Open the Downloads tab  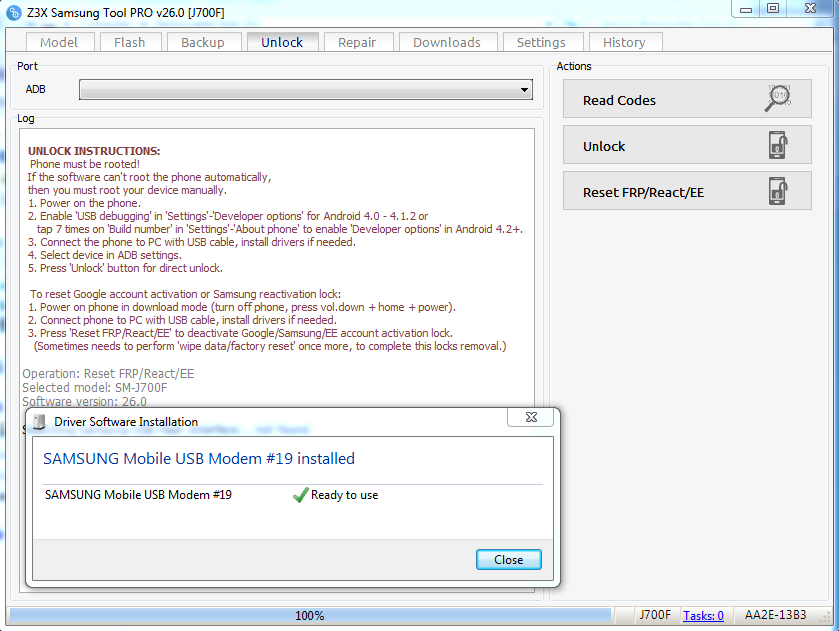click(x=447, y=42)
